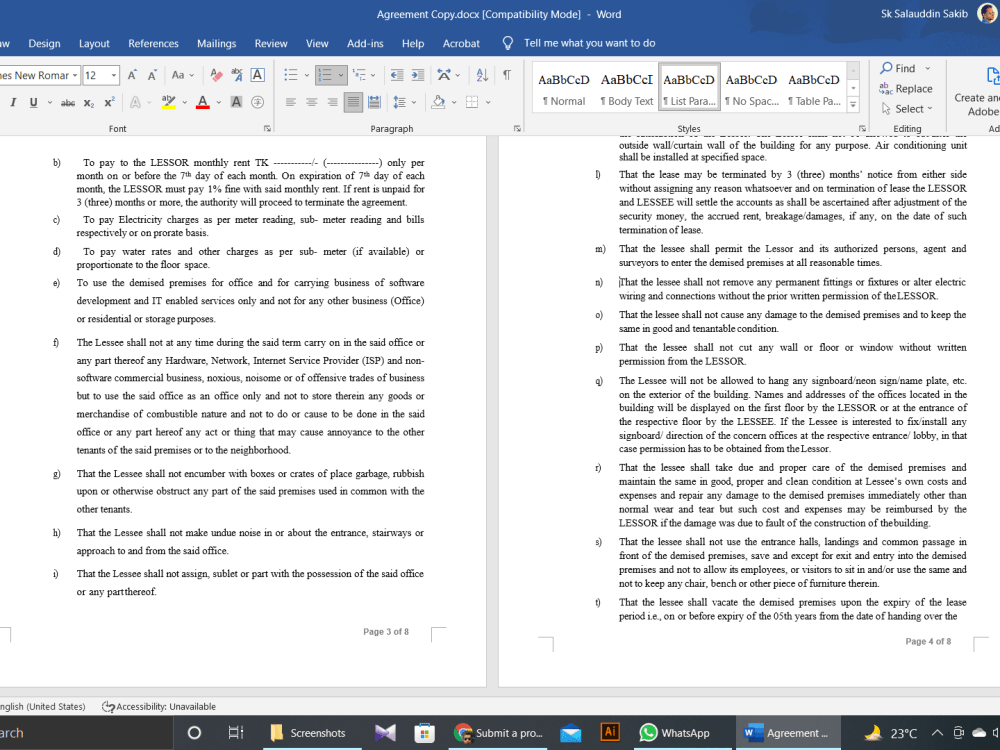Toggle Subscript formatting
This screenshot has height=750, width=1000.
89,102
